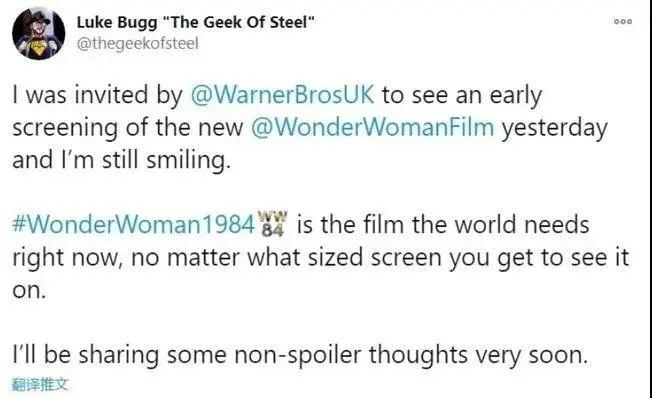Click the phrase "thoughts very soon."
Image resolution: width=652 pixels, height=398 pixels.
[x=478, y=356]
